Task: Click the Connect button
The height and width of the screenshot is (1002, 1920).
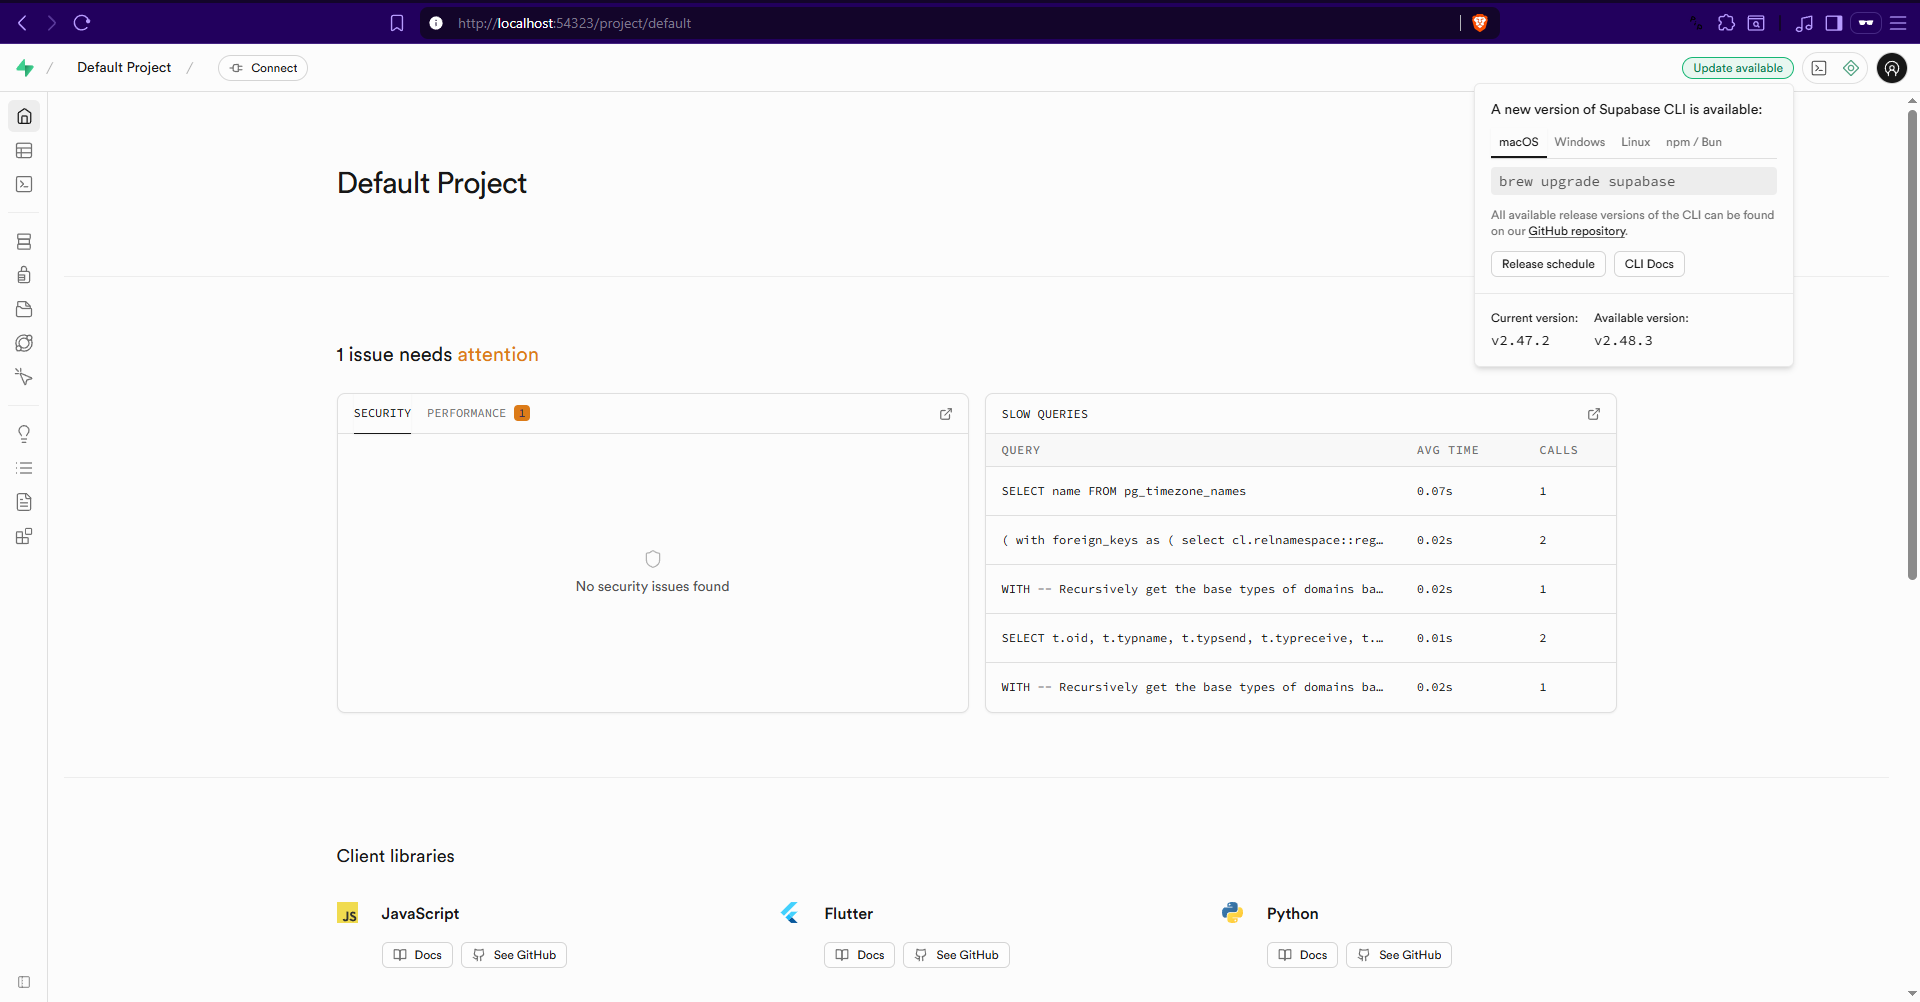Action: [x=263, y=68]
